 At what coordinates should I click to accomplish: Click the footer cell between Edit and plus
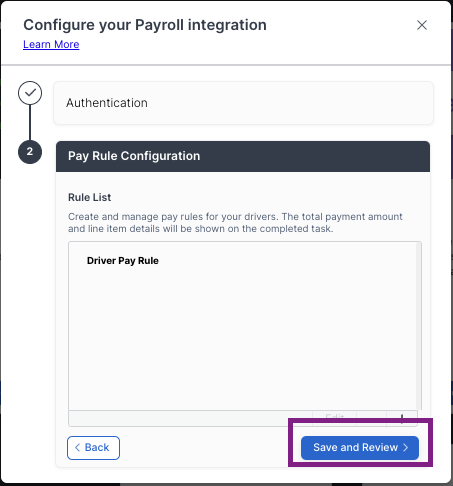[371, 417]
